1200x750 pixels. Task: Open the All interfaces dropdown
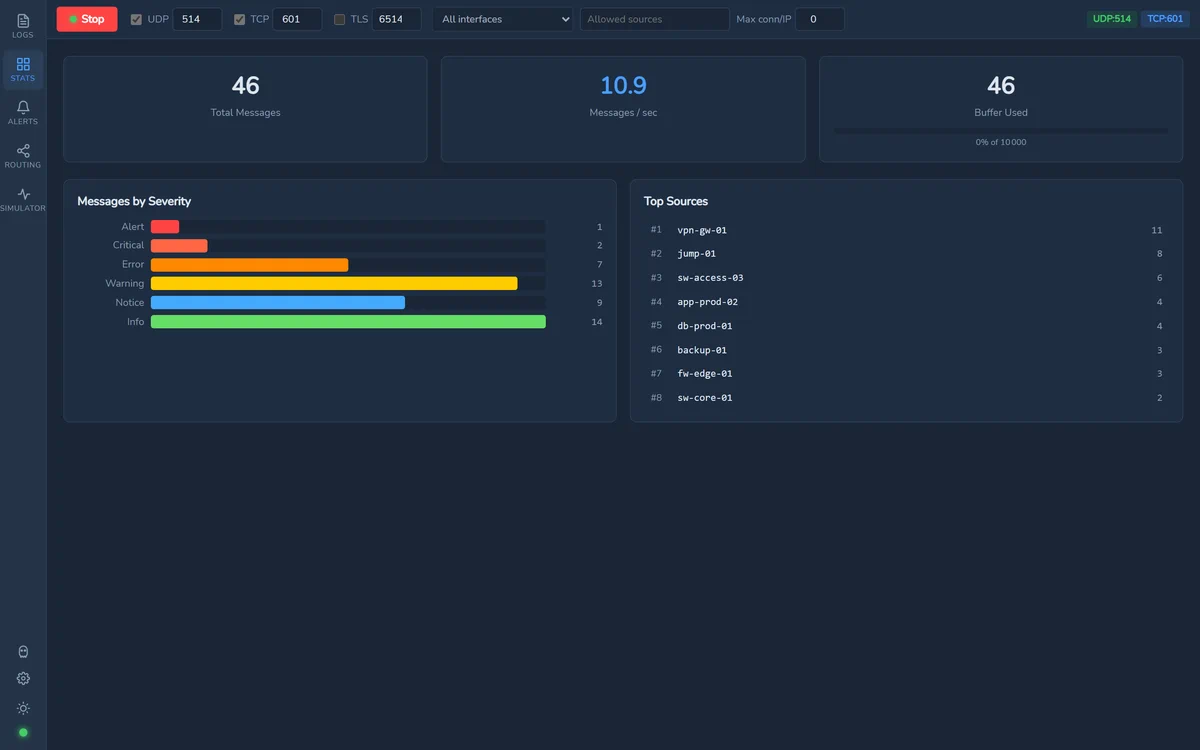coord(503,19)
